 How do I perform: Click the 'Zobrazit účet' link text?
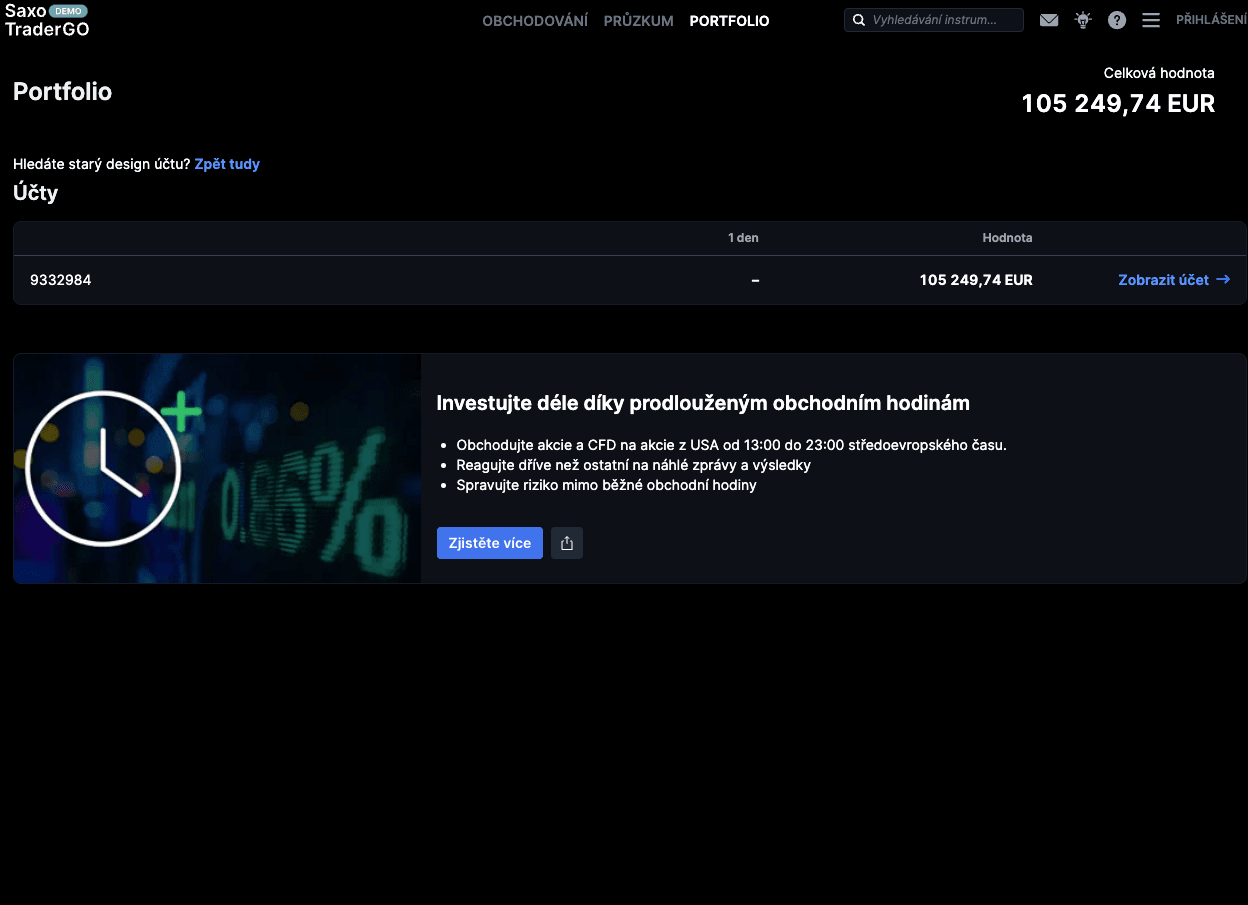pos(1162,280)
